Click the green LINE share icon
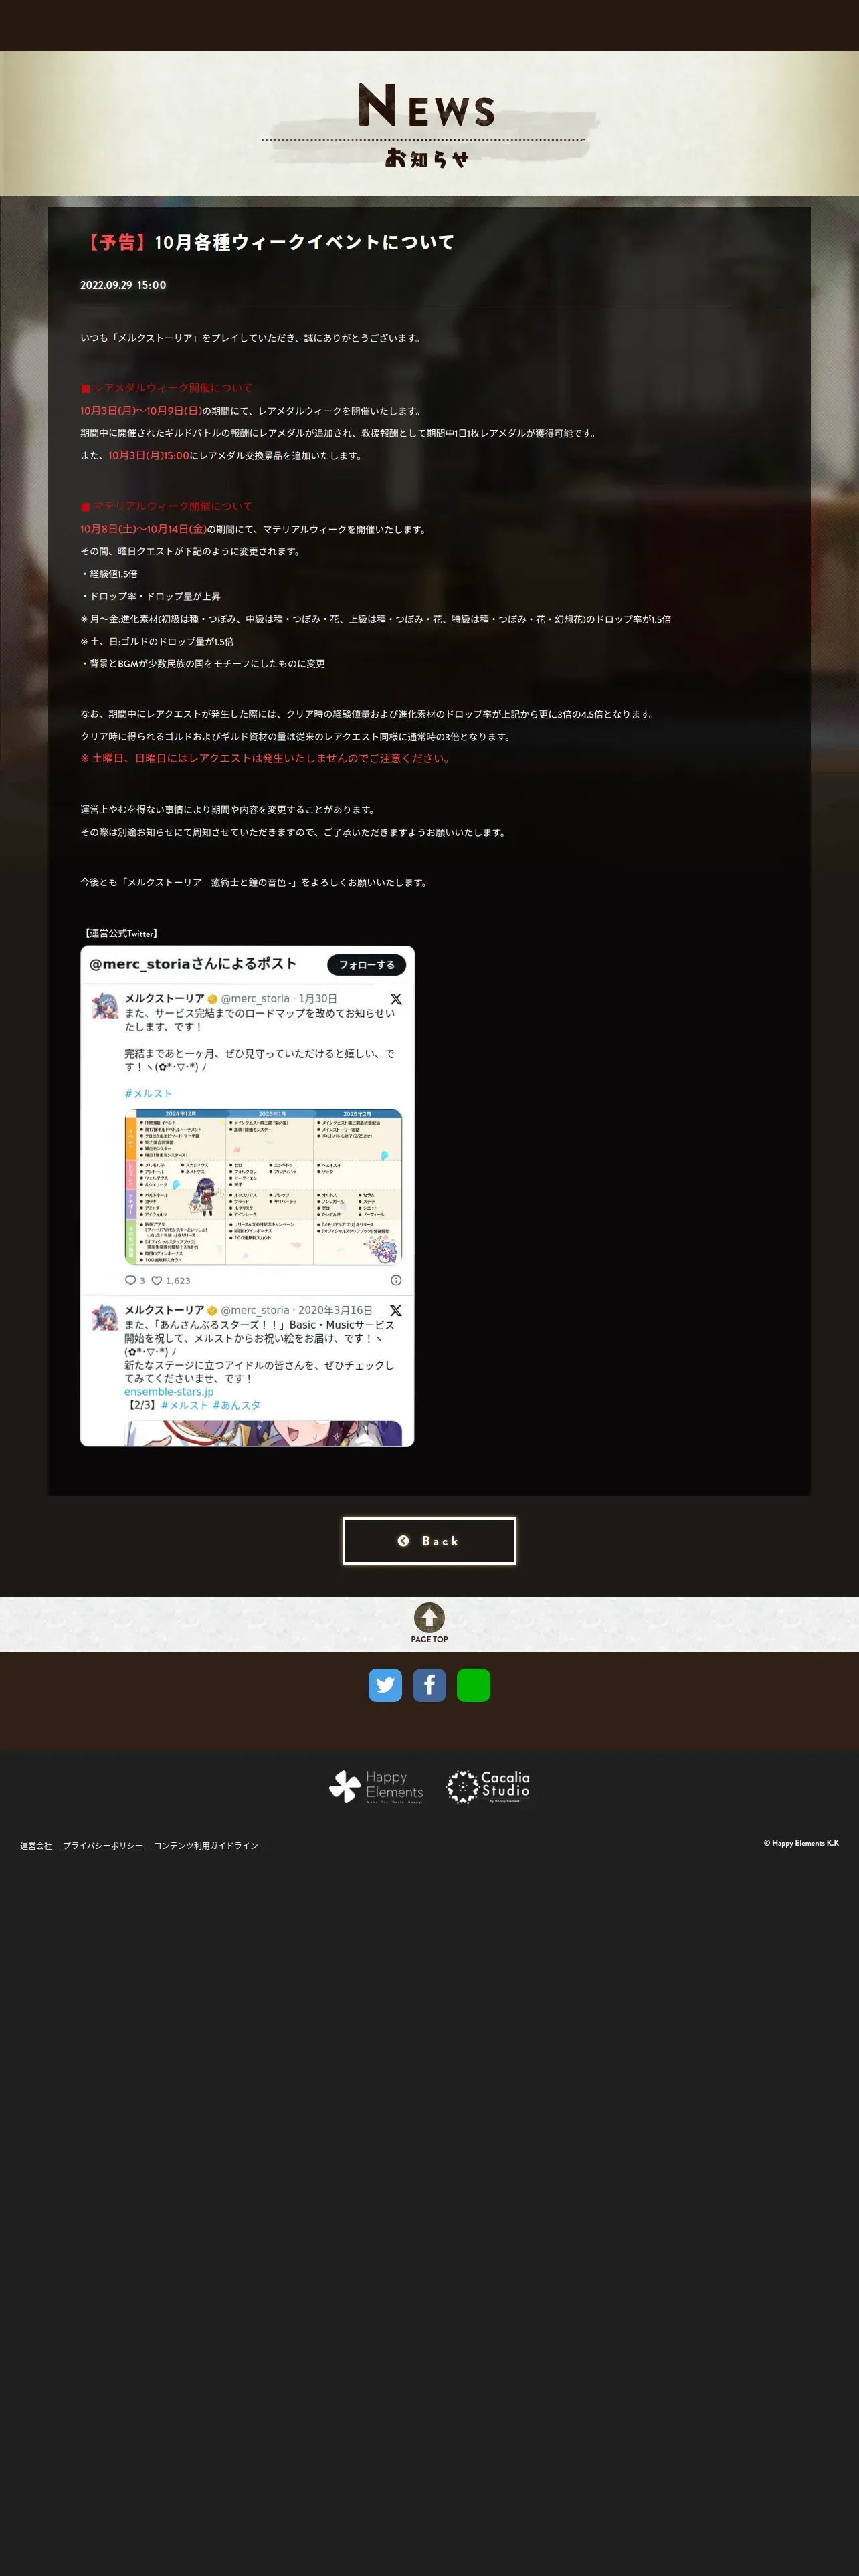Viewport: 859px width, 2576px height. click(473, 1685)
